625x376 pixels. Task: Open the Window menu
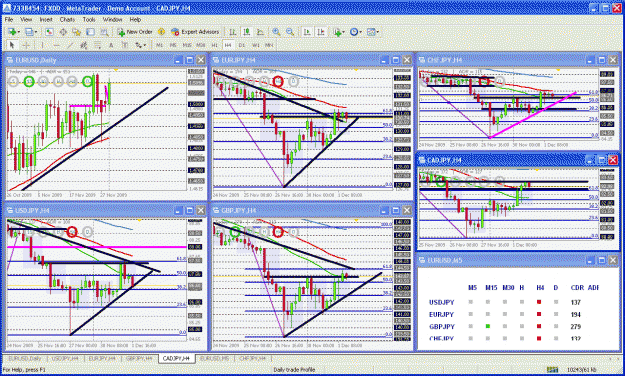(112, 19)
